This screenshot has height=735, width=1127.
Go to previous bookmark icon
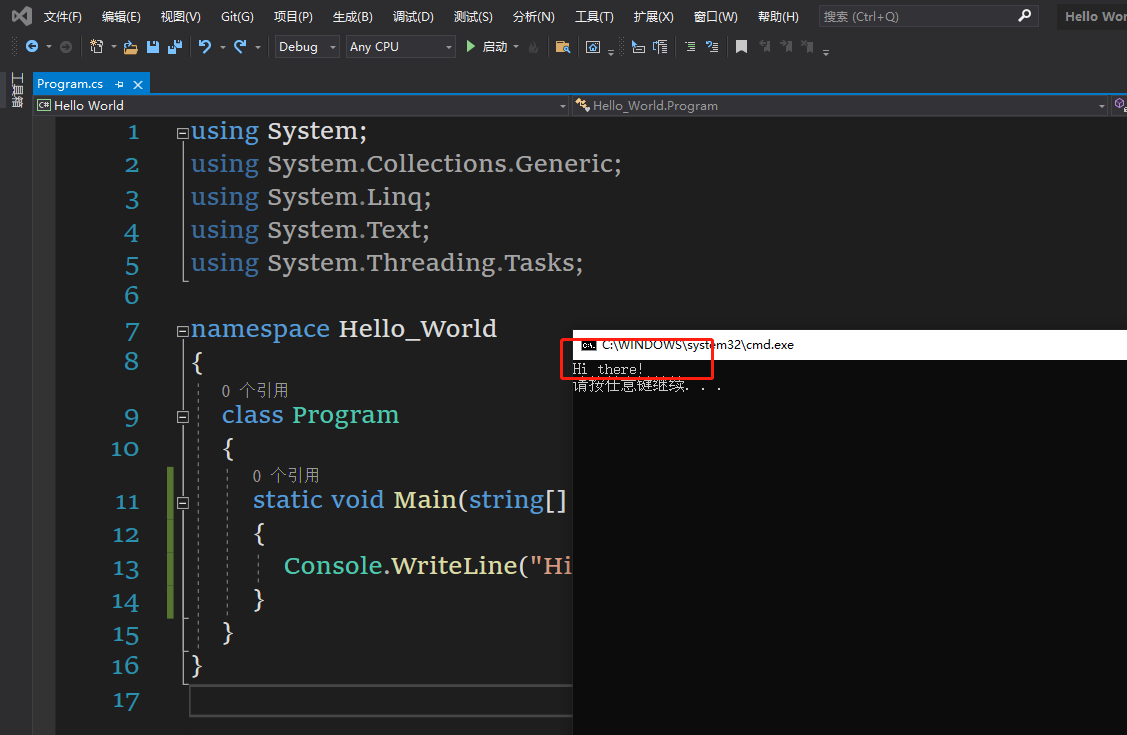pyautogui.click(x=765, y=47)
